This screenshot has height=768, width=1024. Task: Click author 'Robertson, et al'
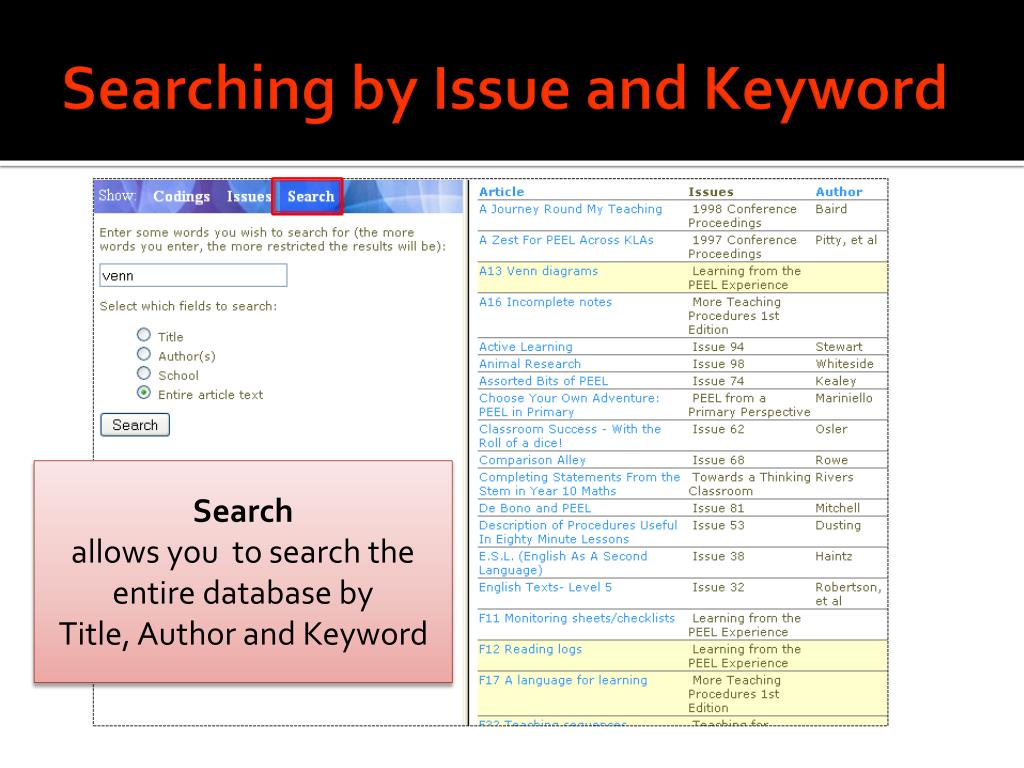tap(848, 594)
